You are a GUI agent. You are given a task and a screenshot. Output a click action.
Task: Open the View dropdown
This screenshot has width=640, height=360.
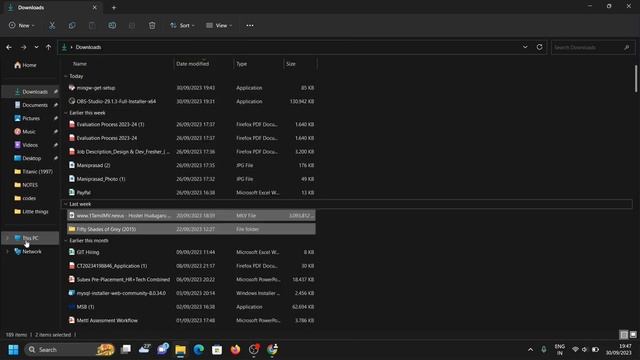pyautogui.click(x=219, y=25)
